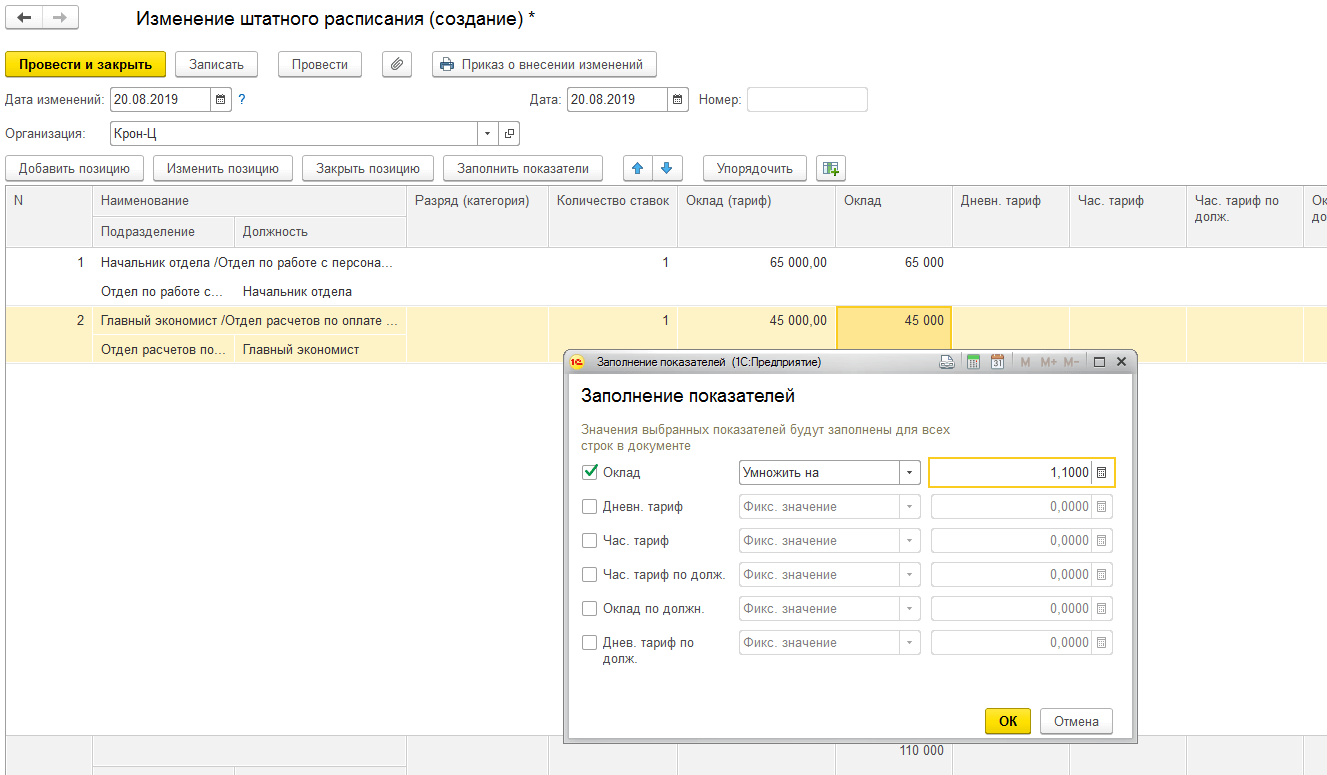
Task: Move selected row up with blue arrow
Action: click(x=638, y=168)
